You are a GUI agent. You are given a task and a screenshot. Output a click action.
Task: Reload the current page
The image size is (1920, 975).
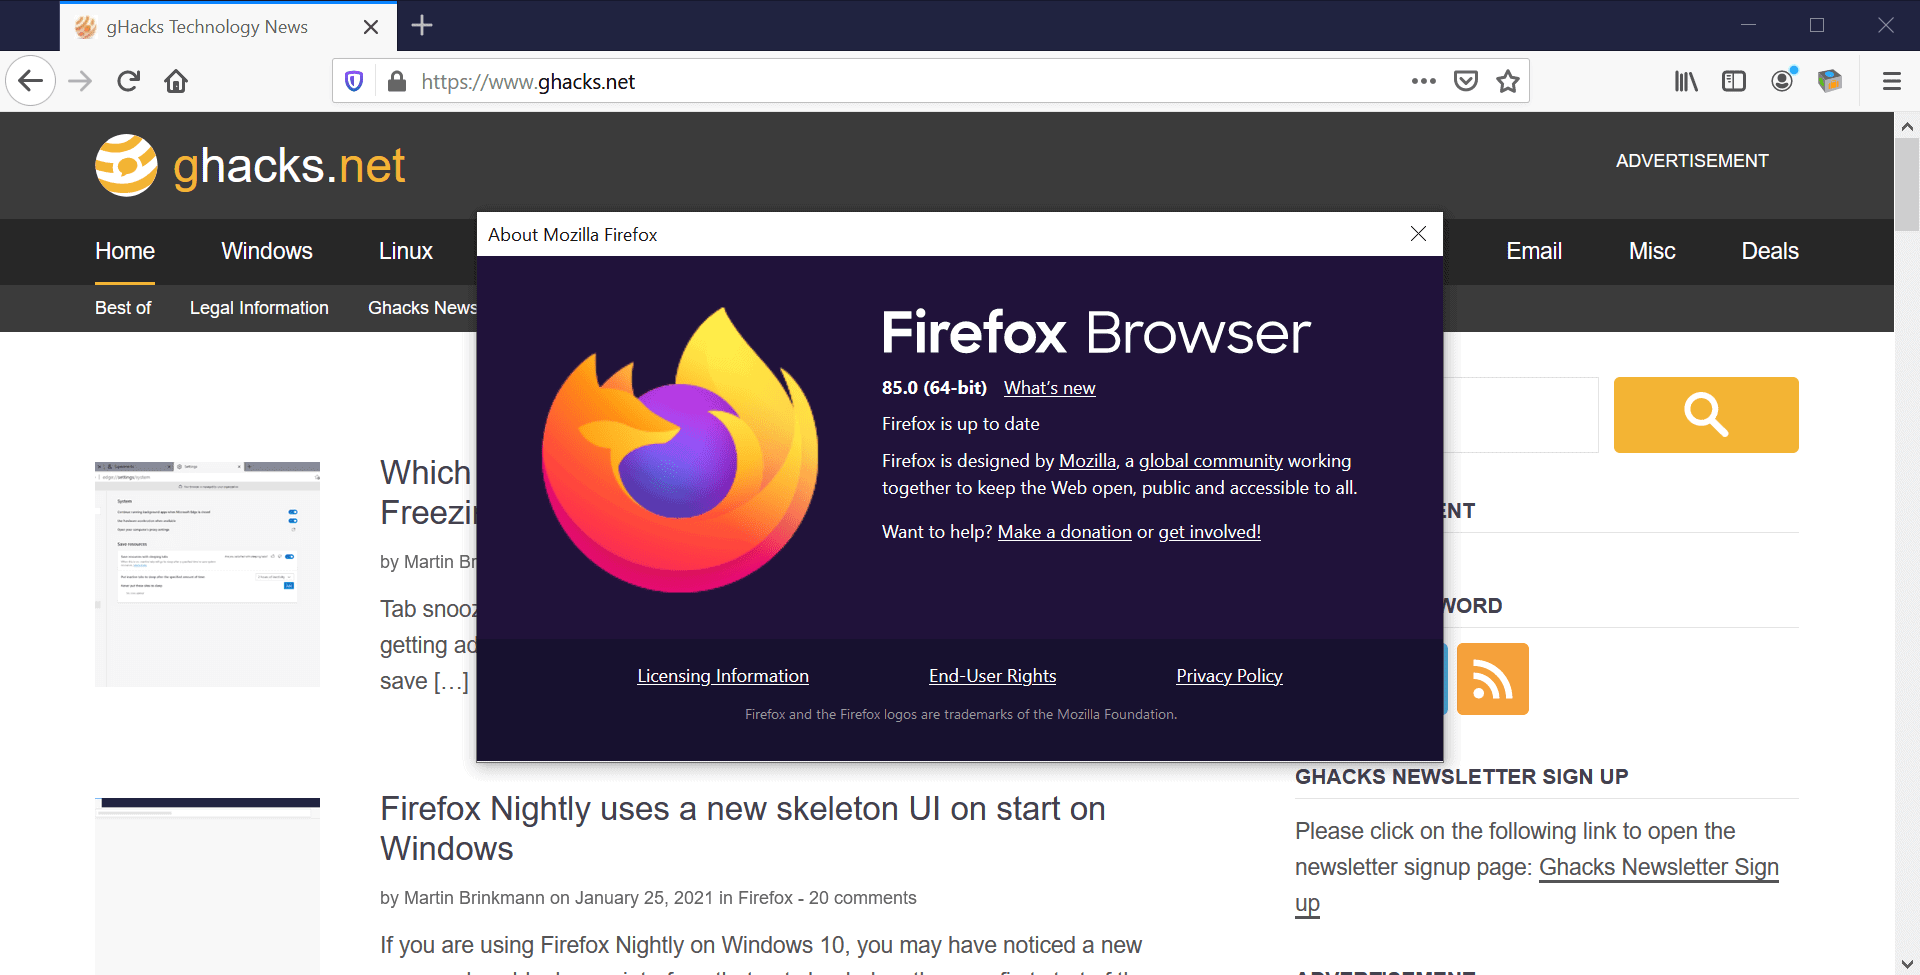(128, 81)
